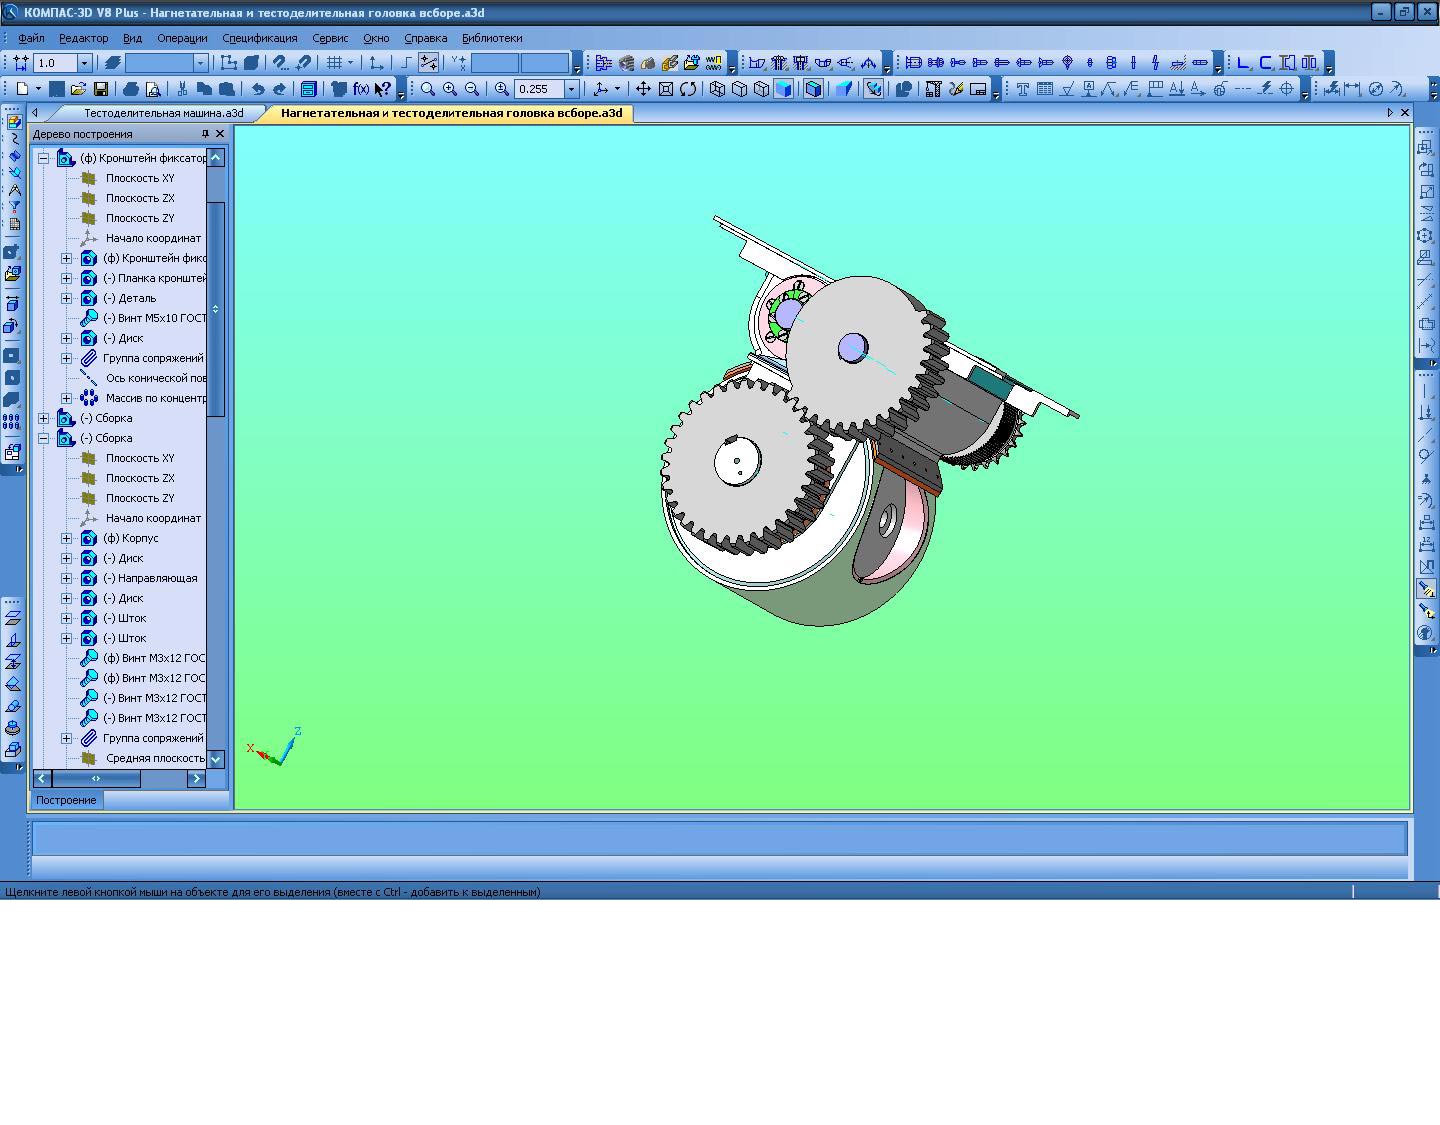Expand the Корпус tree node
The height and width of the screenshot is (1125, 1440).
coord(67,538)
